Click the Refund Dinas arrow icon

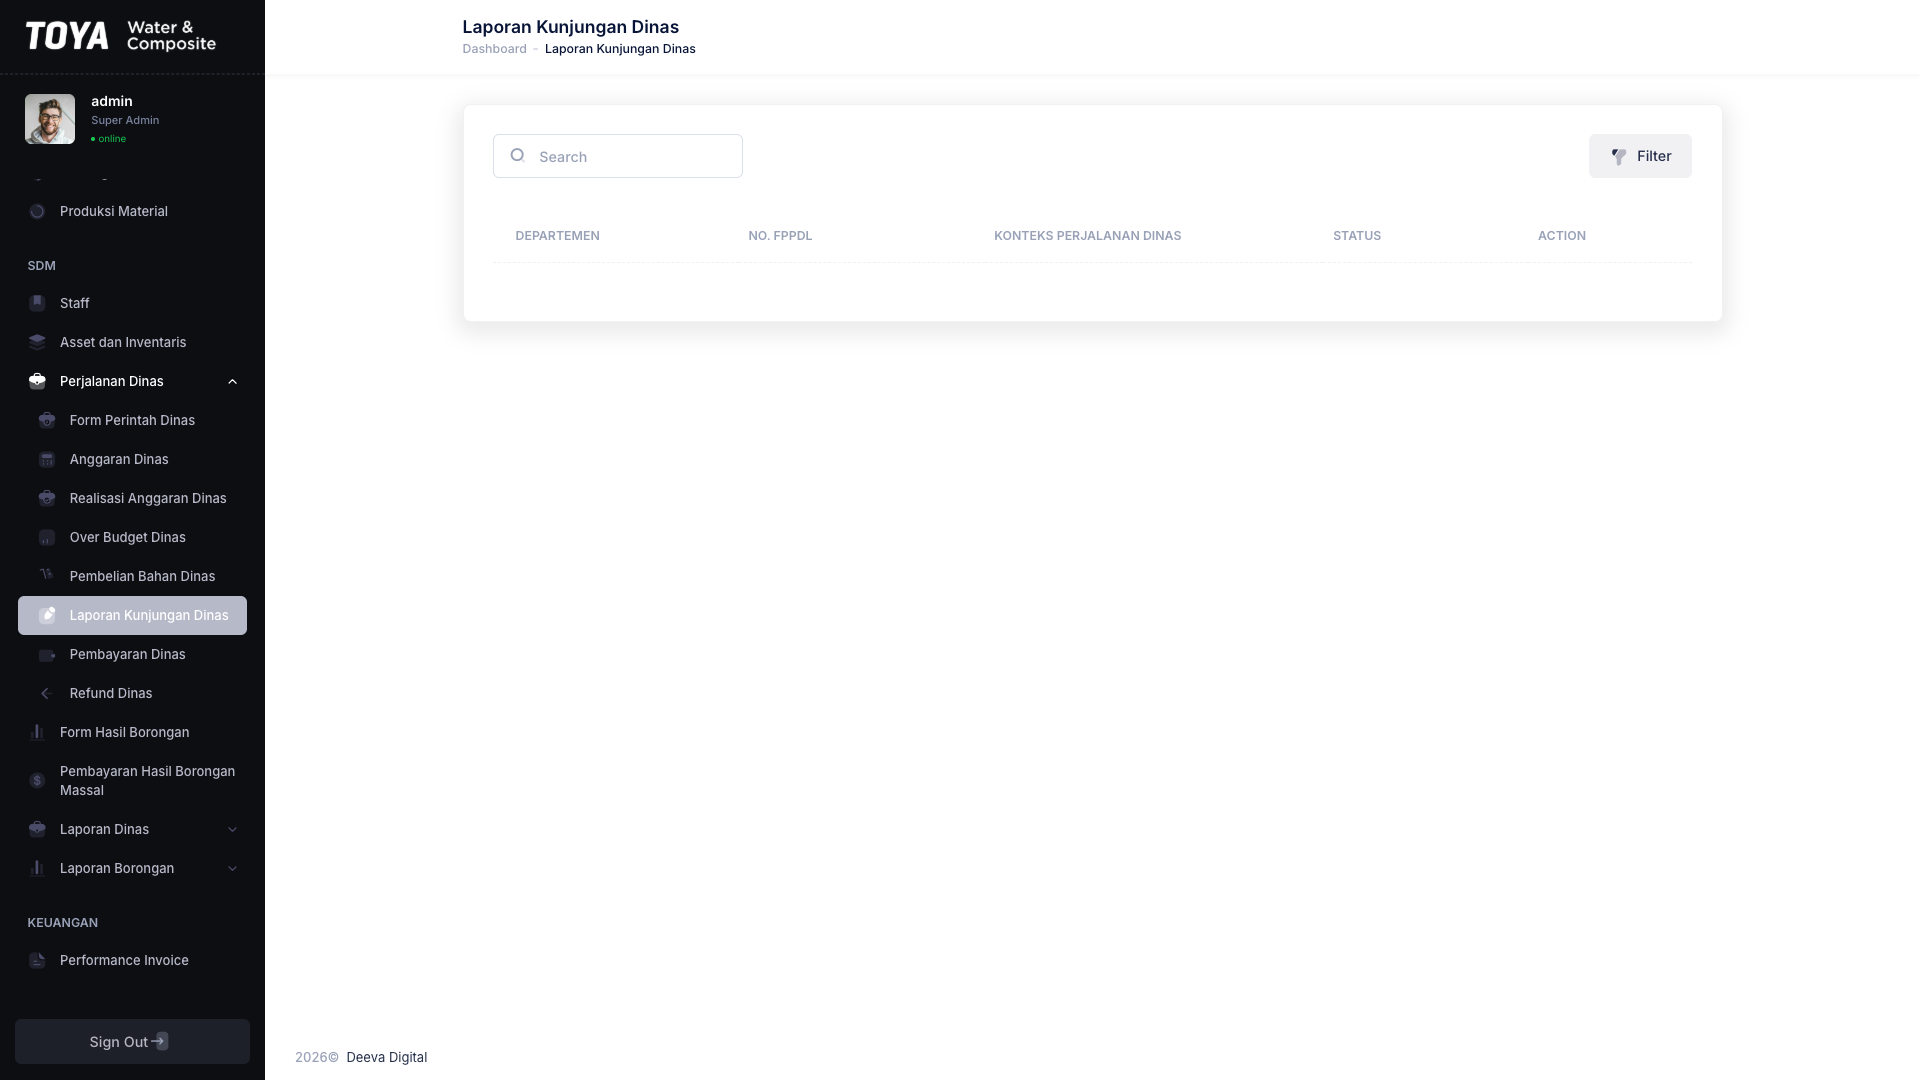pyautogui.click(x=45, y=693)
